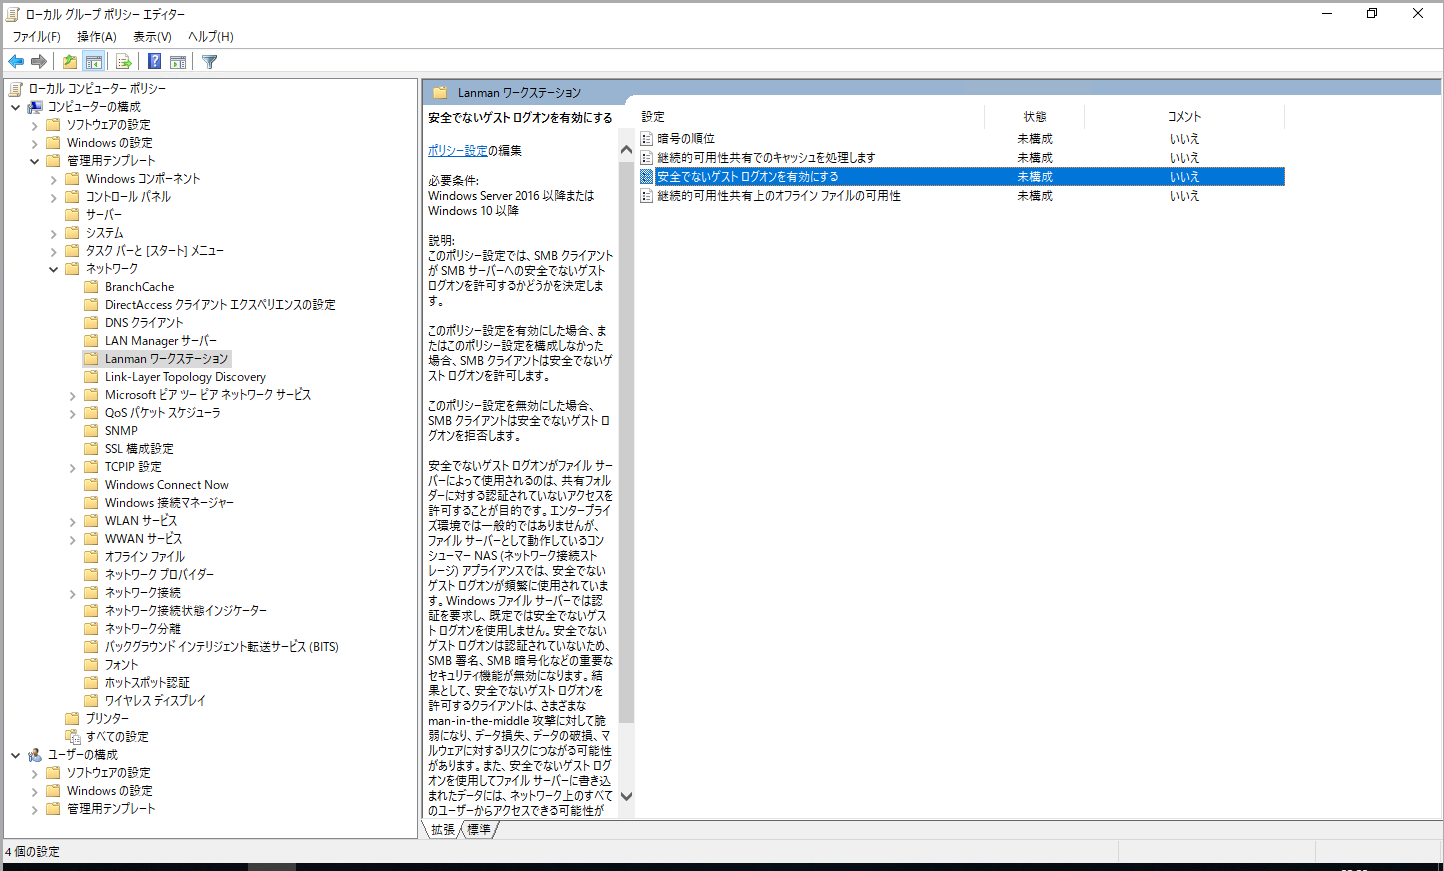Image resolution: width=1444 pixels, height=871 pixels.
Task: Click the Forward arrow toolbar icon
Action: tap(39, 61)
